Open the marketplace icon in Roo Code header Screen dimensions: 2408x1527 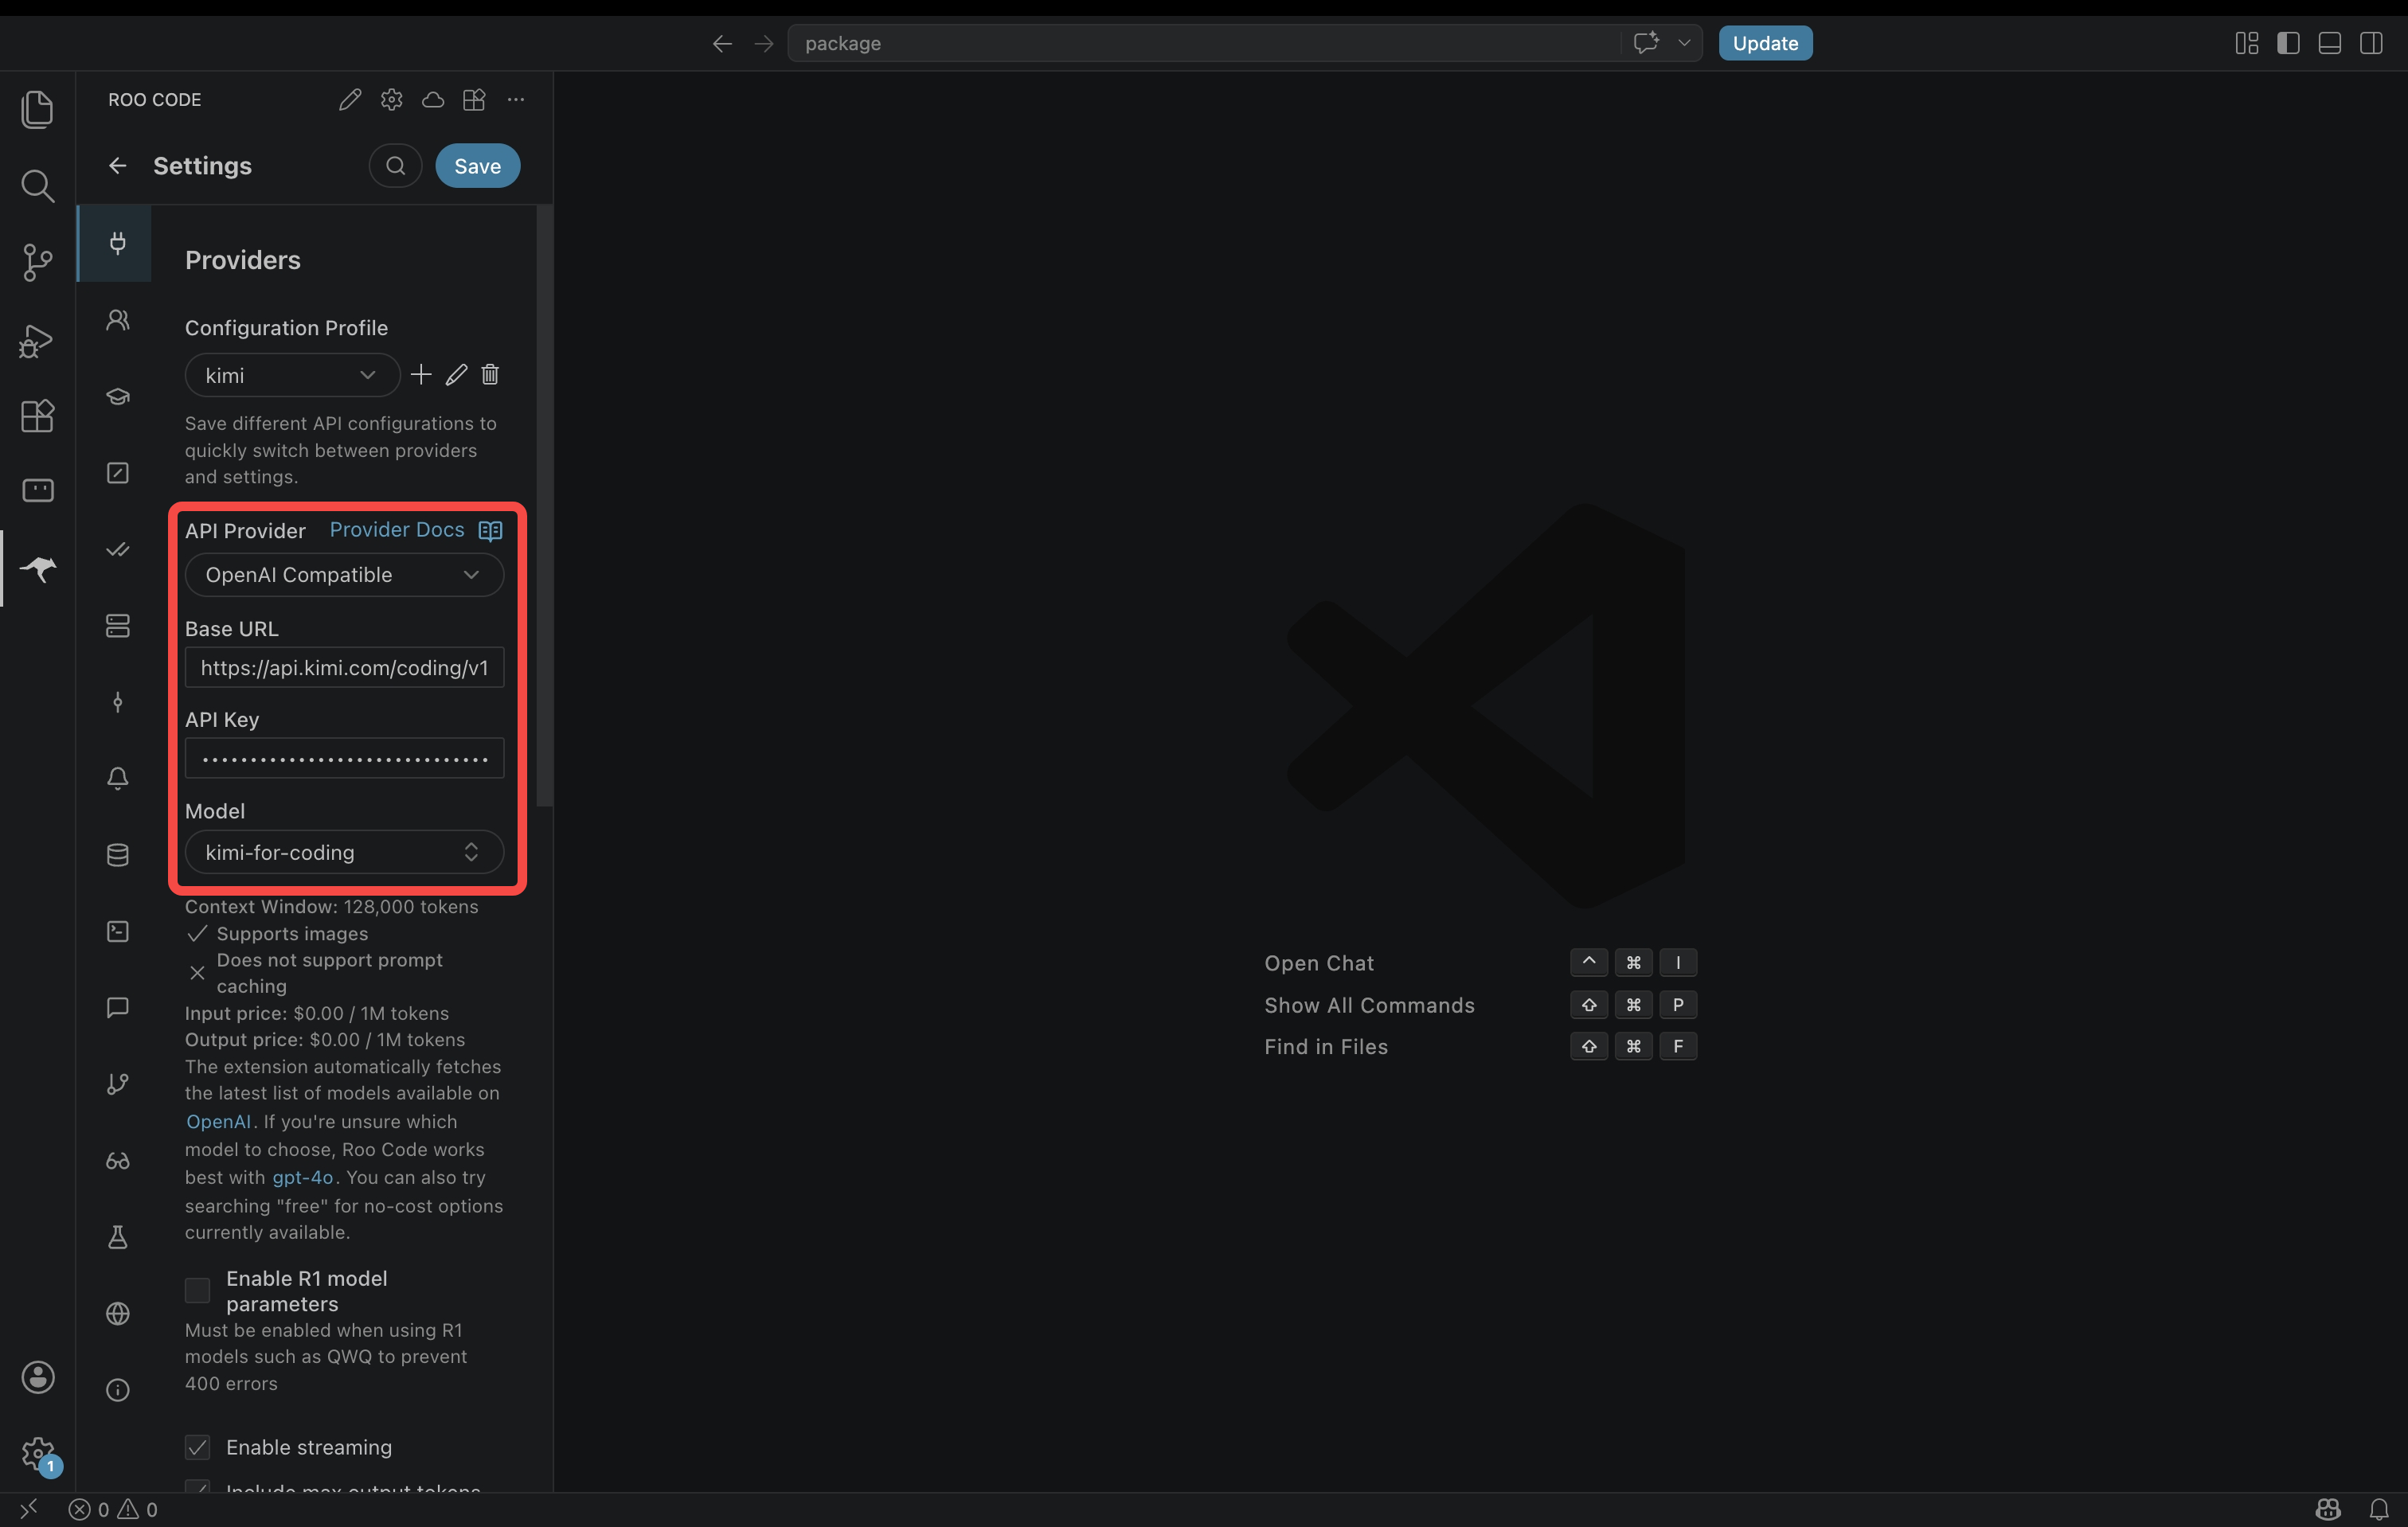tap(474, 99)
